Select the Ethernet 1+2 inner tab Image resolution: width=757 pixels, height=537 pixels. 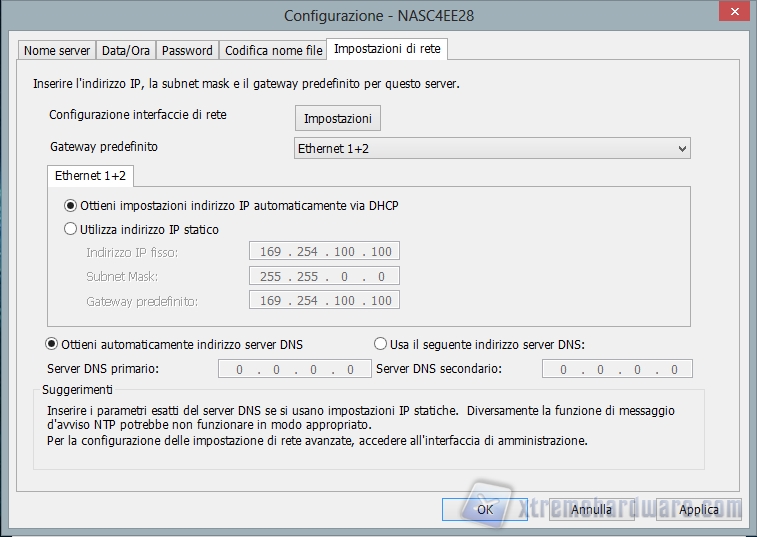[93, 175]
